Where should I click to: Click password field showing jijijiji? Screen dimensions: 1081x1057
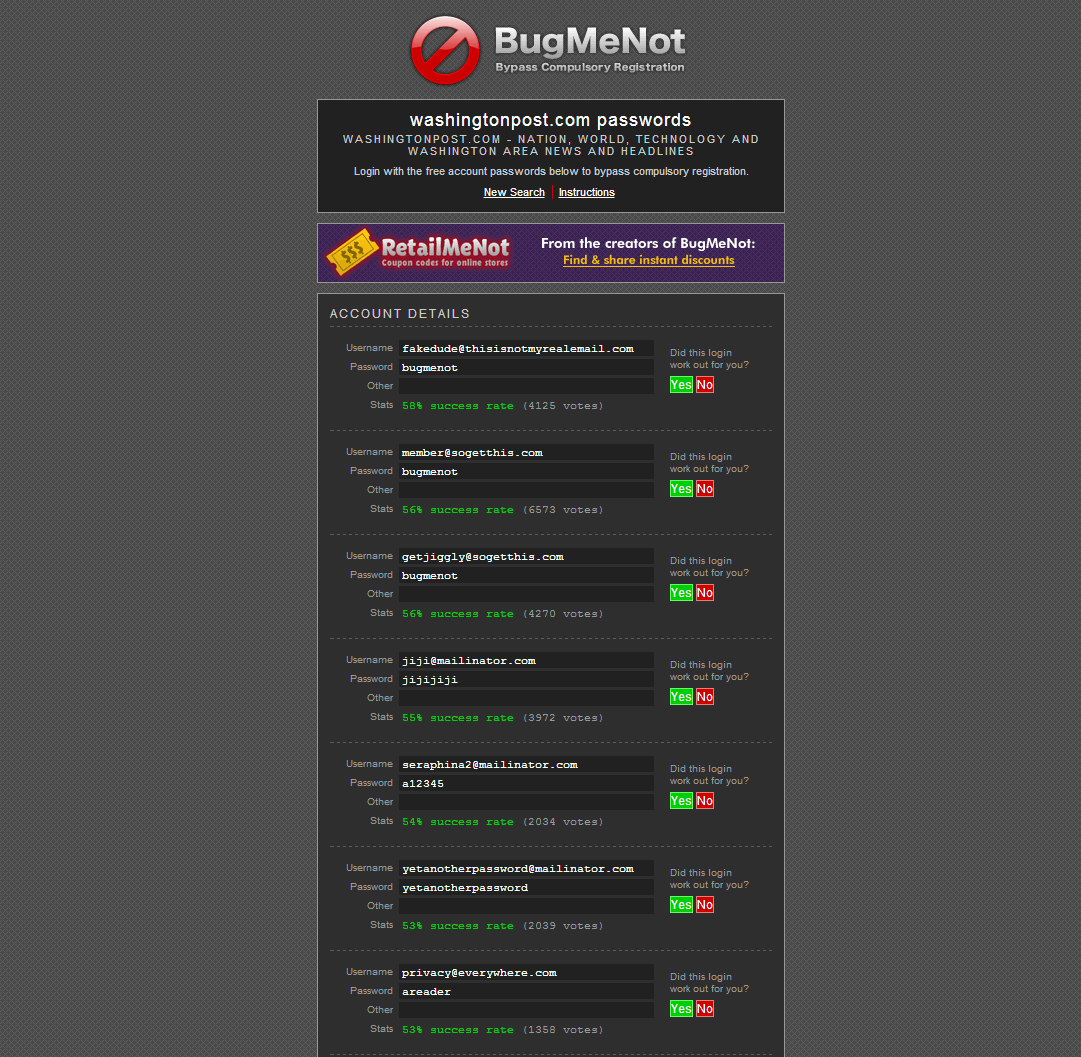pyautogui.click(x=526, y=679)
